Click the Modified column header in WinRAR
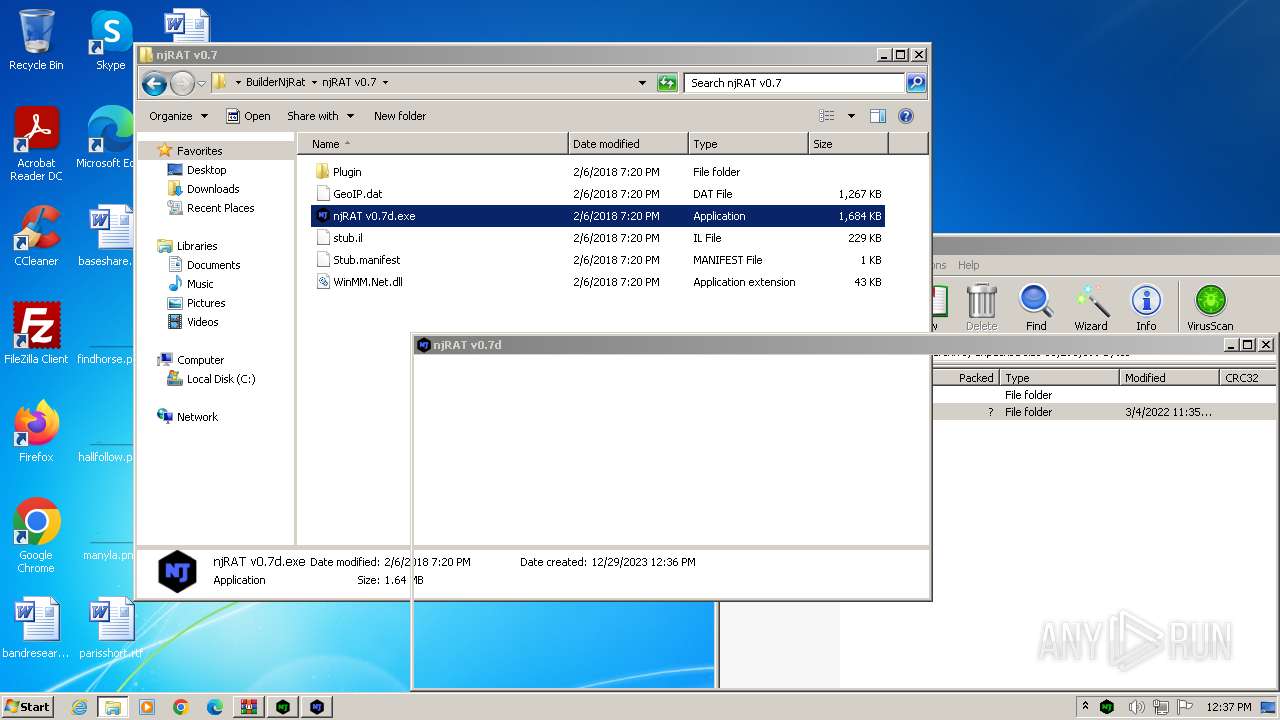Screen dimensions: 1280x720 pos(1169,378)
